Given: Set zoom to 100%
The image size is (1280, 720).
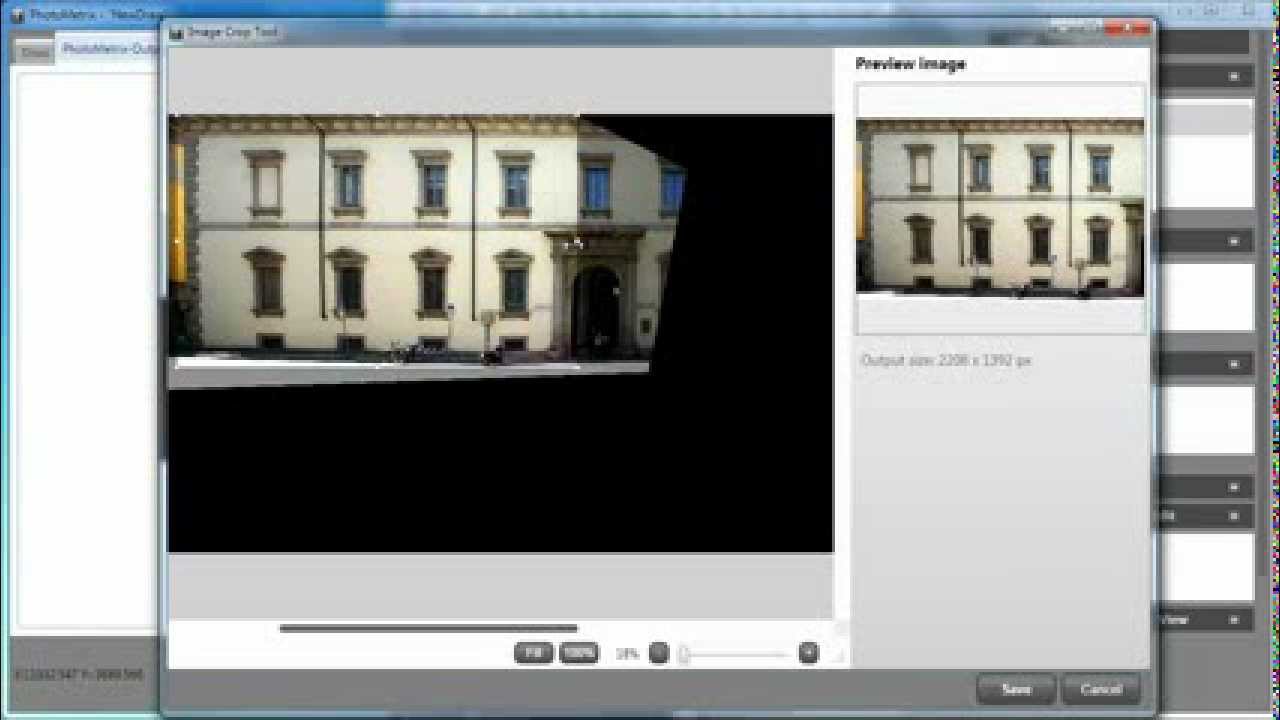Looking at the screenshot, I should 579,653.
